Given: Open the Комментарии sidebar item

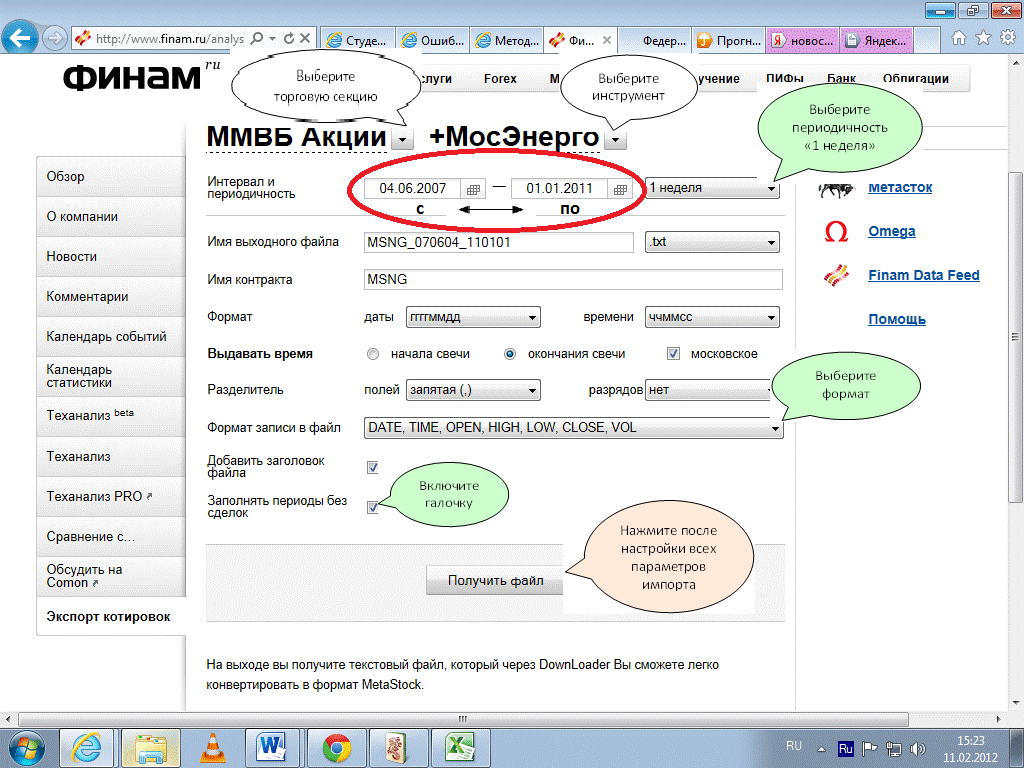Looking at the screenshot, I should (x=111, y=296).
